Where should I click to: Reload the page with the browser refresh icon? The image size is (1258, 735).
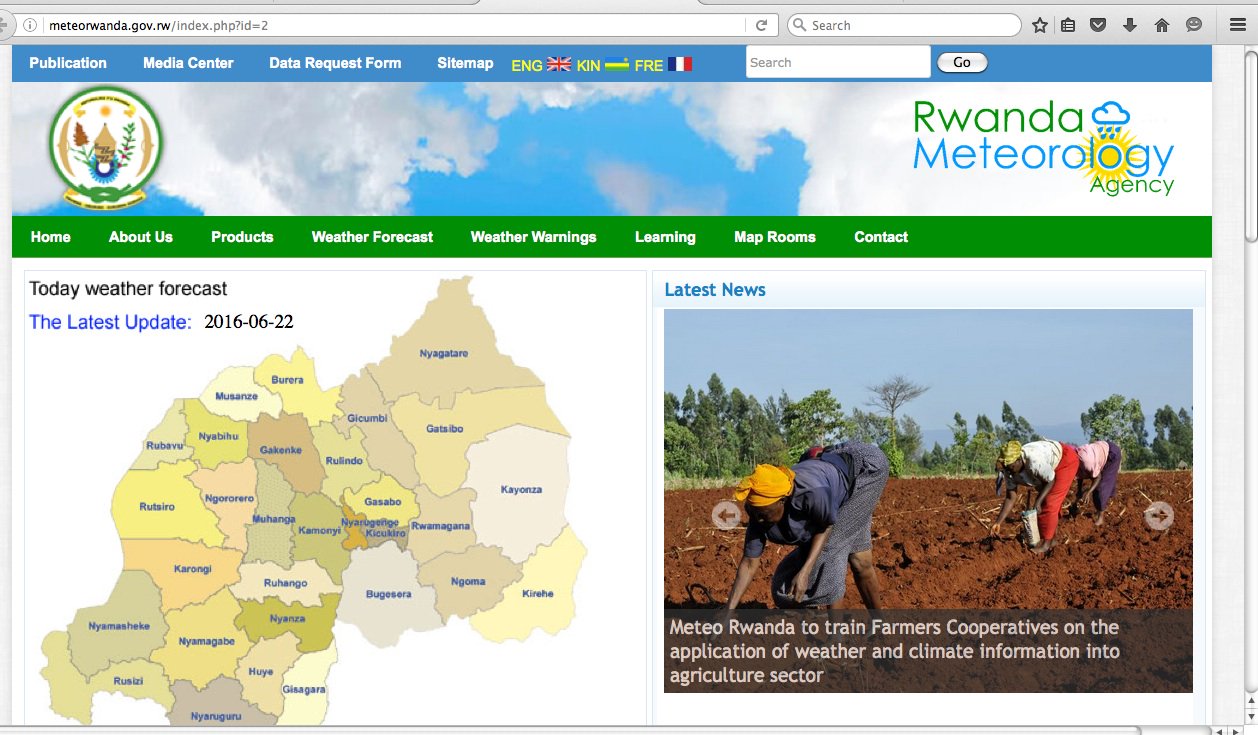point(761,25)
